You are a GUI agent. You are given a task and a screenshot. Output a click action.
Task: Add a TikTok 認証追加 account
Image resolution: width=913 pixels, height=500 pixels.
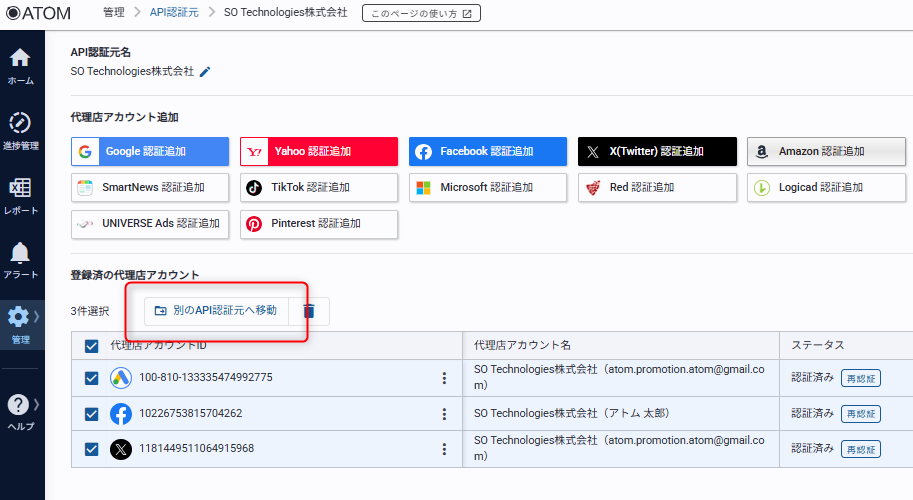pyautogui.click(x=319, y=187)
